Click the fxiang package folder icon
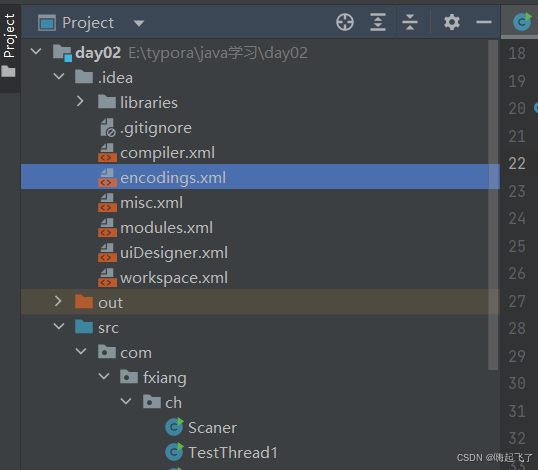 tap(129, 376)
